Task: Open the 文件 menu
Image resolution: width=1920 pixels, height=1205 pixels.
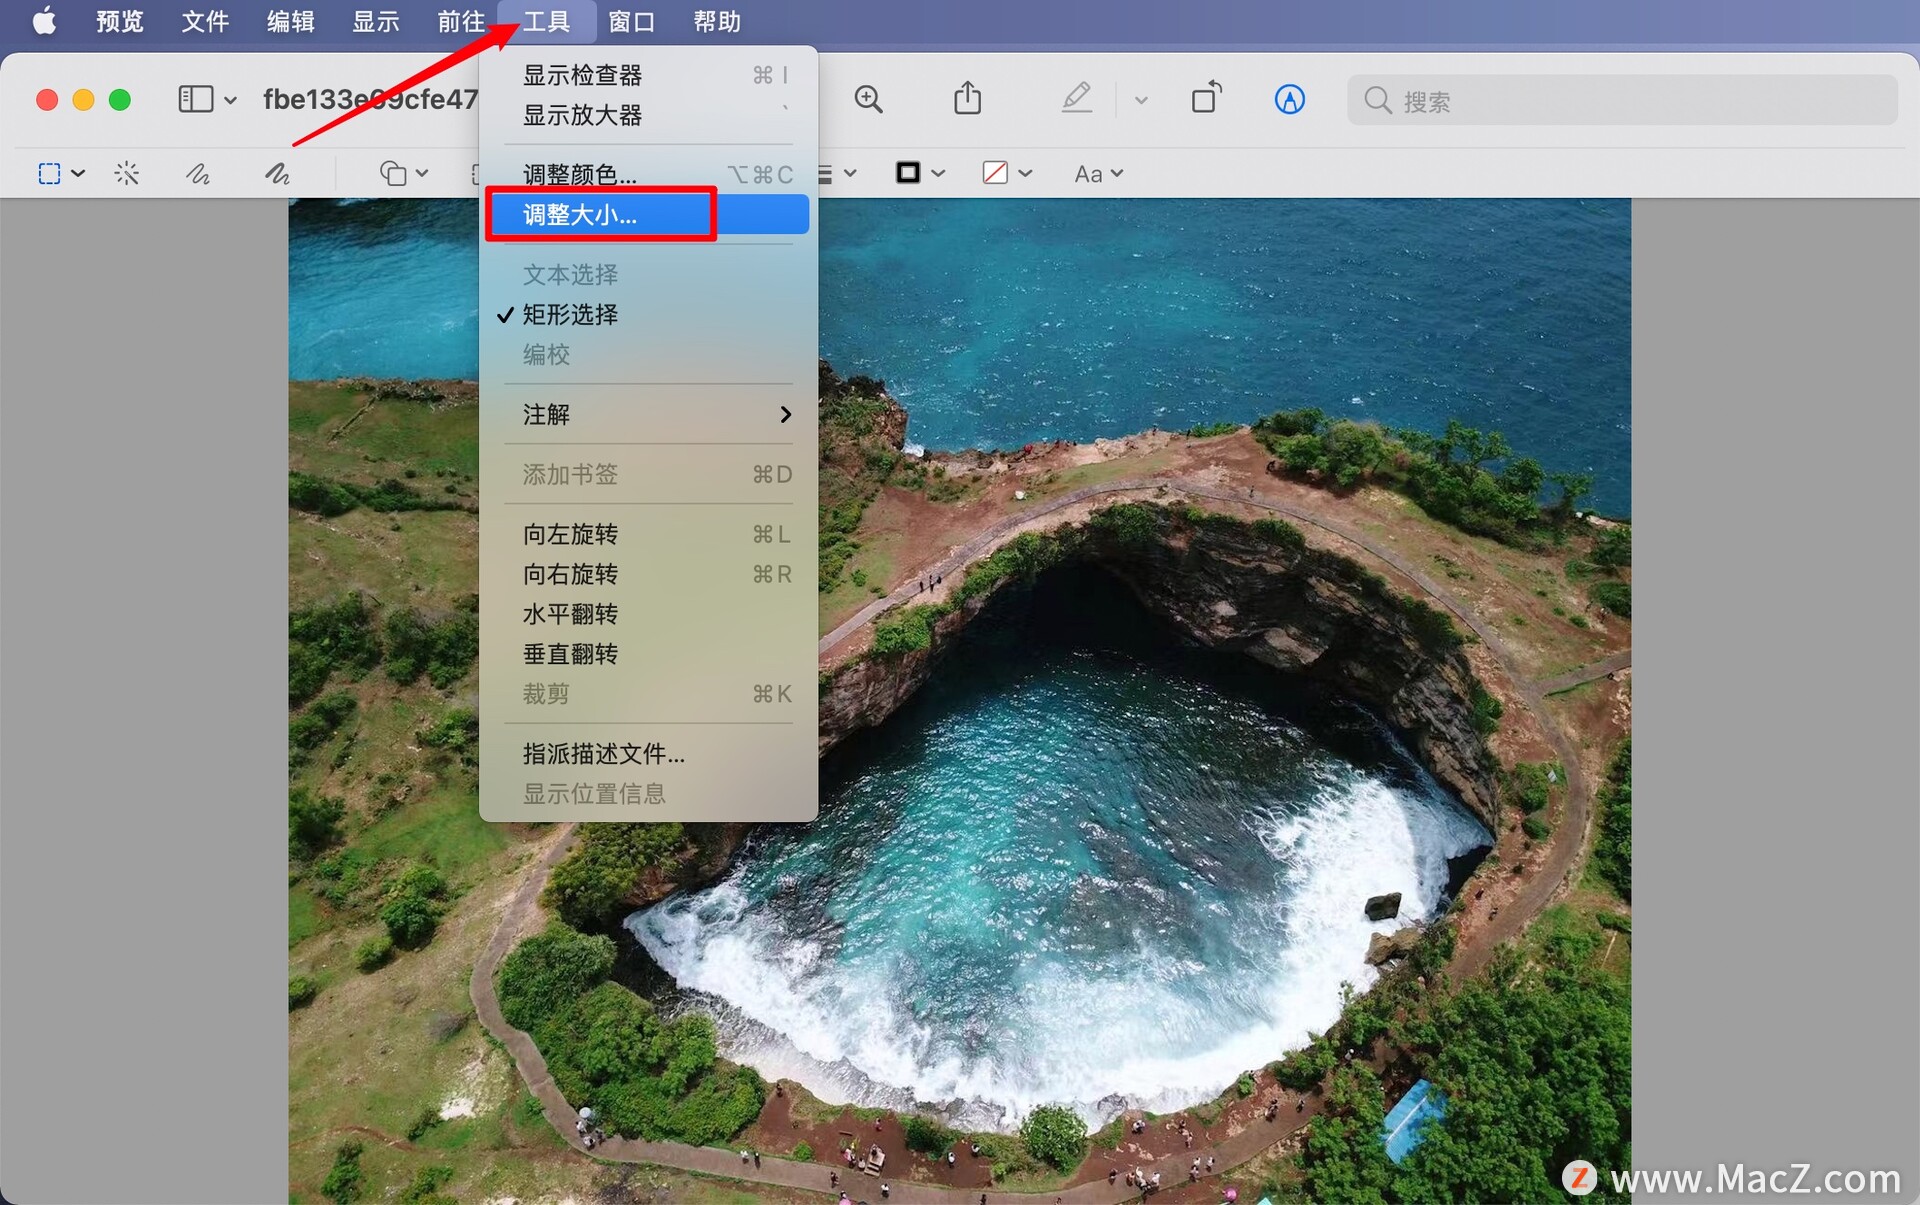Action: 205,21
